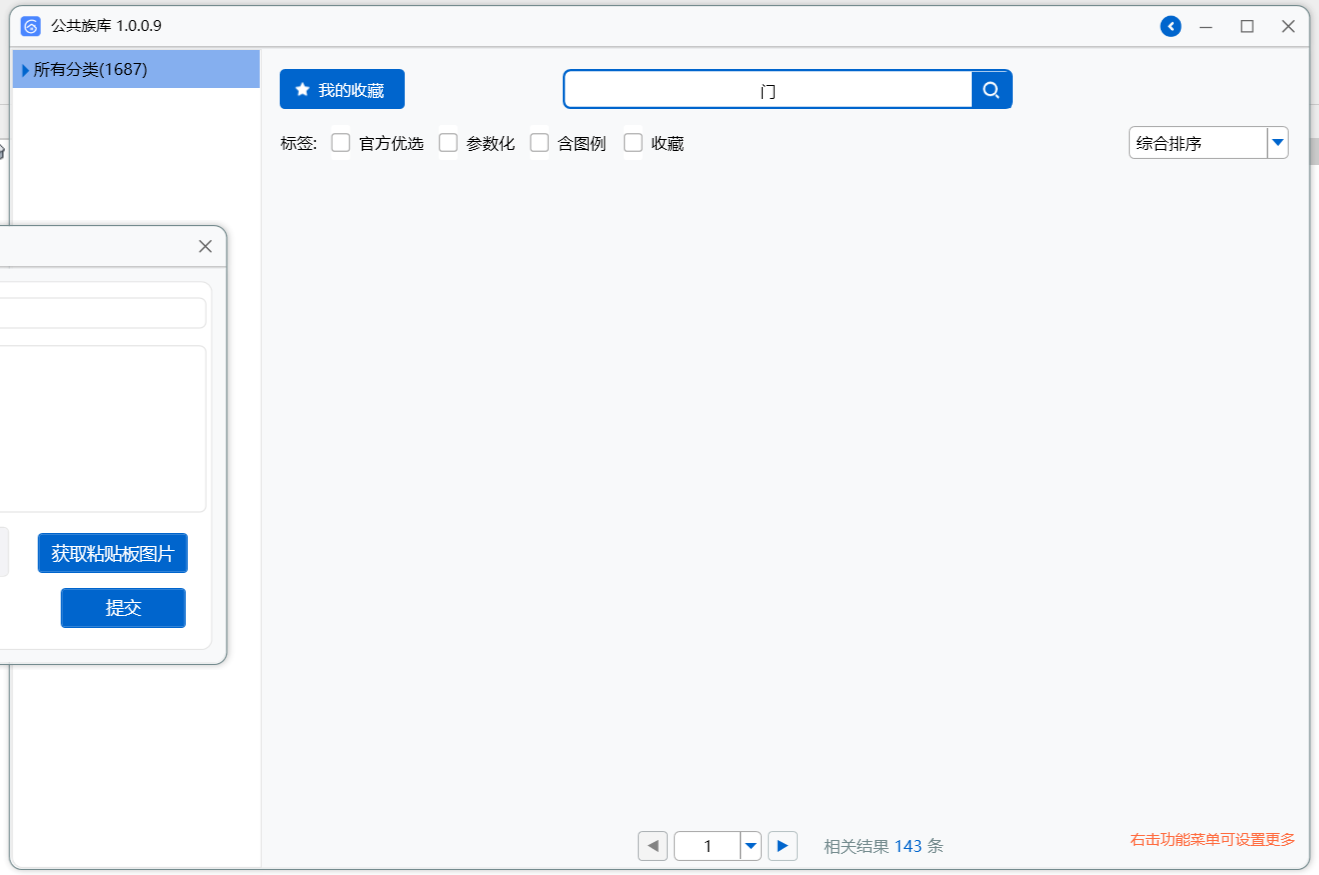Viewport: 1319px width, 875px height.
Task: Minimize the 公共族库 window
Action: (x=1206, y=27)
